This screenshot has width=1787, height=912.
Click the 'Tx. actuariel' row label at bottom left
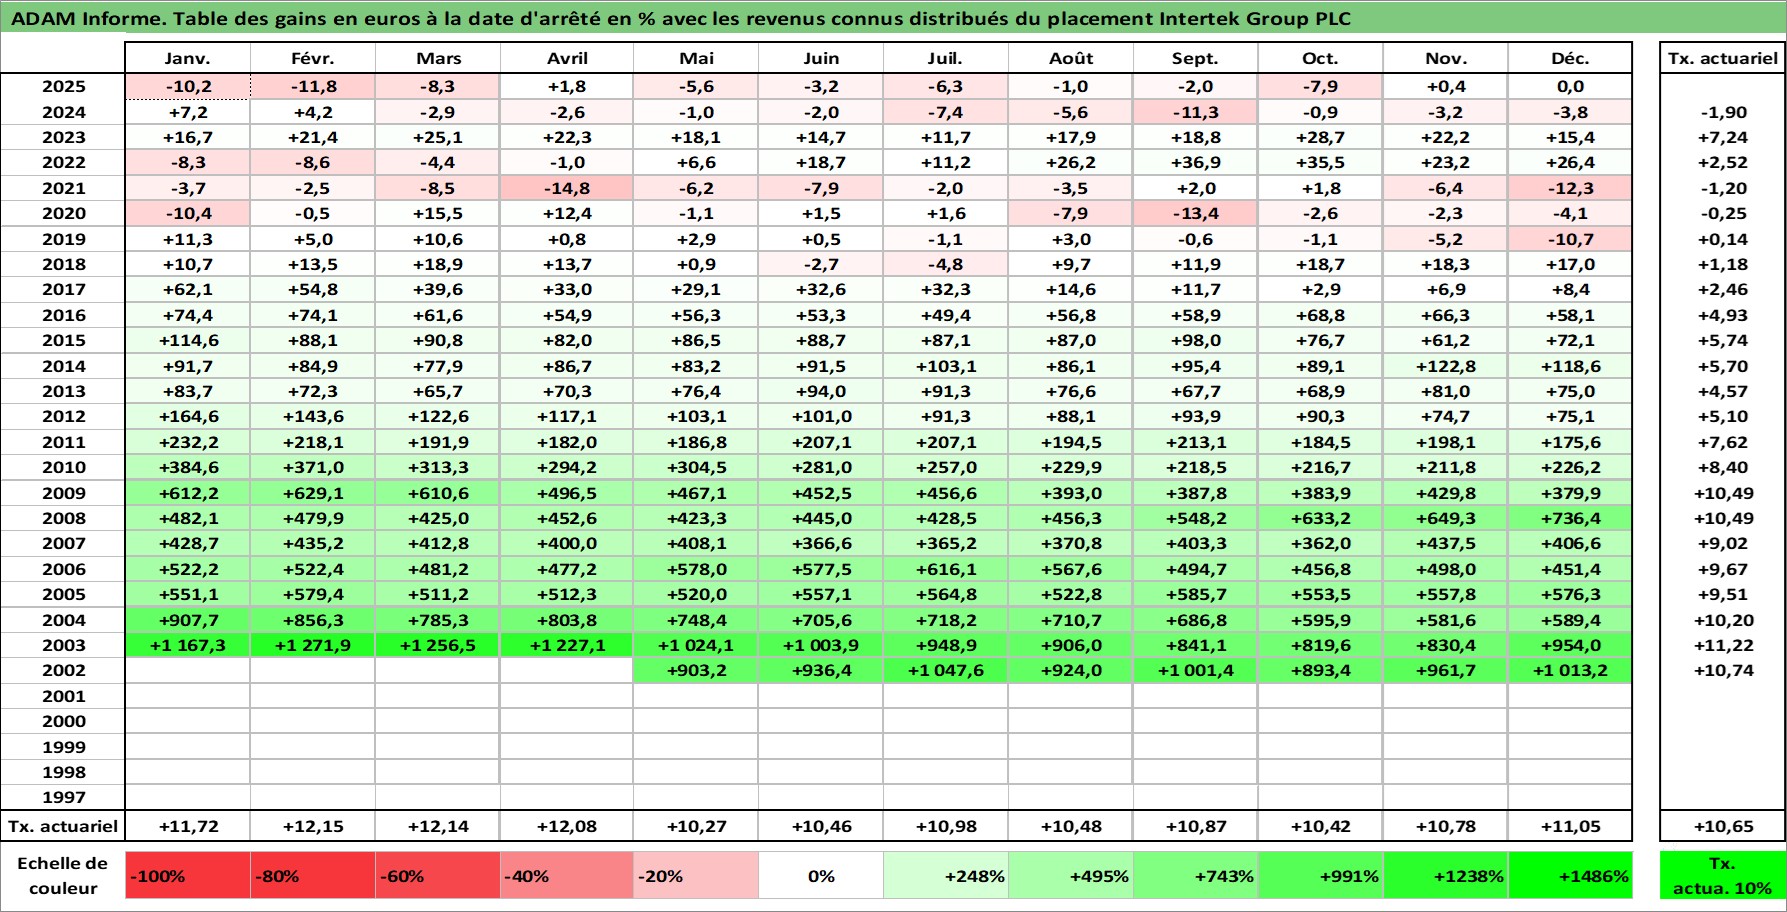point(62,826)
